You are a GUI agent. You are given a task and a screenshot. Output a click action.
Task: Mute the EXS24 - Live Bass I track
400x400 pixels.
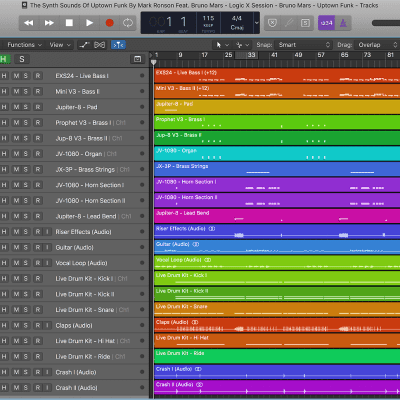click(16, 76)
